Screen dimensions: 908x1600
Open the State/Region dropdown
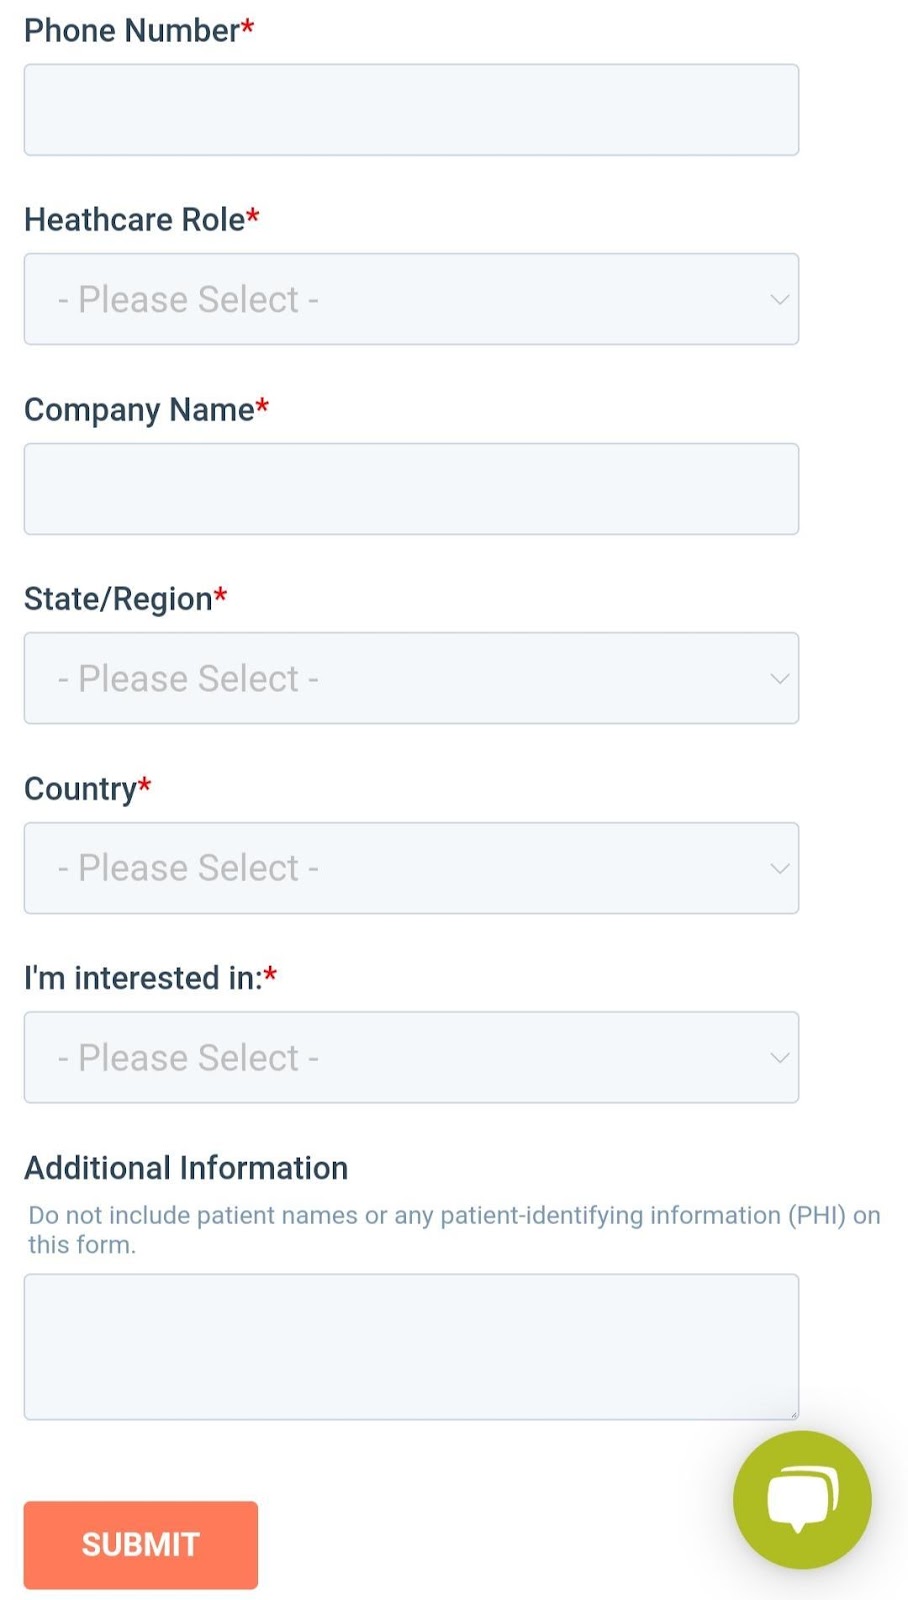pyautogui.click(x=410, y=678)
